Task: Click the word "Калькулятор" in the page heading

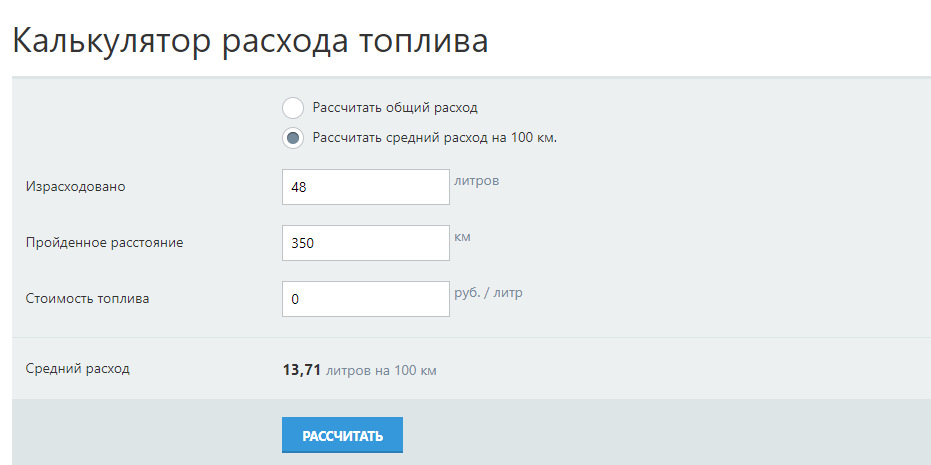Action: [111, 42]
